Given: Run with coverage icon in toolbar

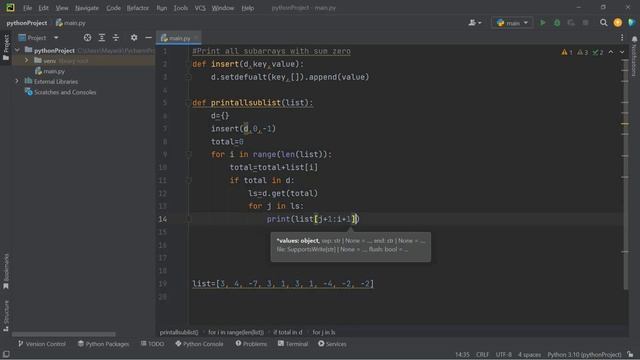Looking at the screenshot, I should 571,23.
